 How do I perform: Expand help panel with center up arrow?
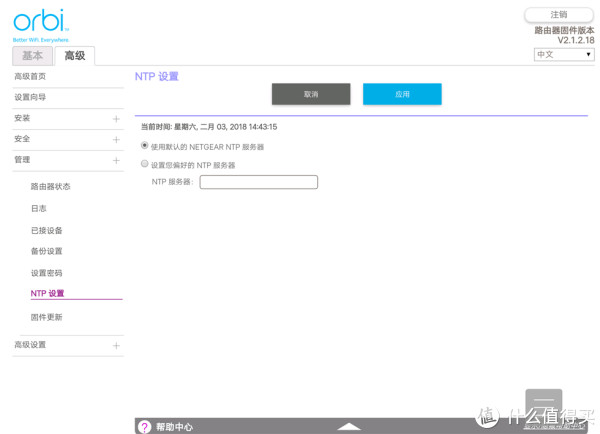(x=348, y=427)
